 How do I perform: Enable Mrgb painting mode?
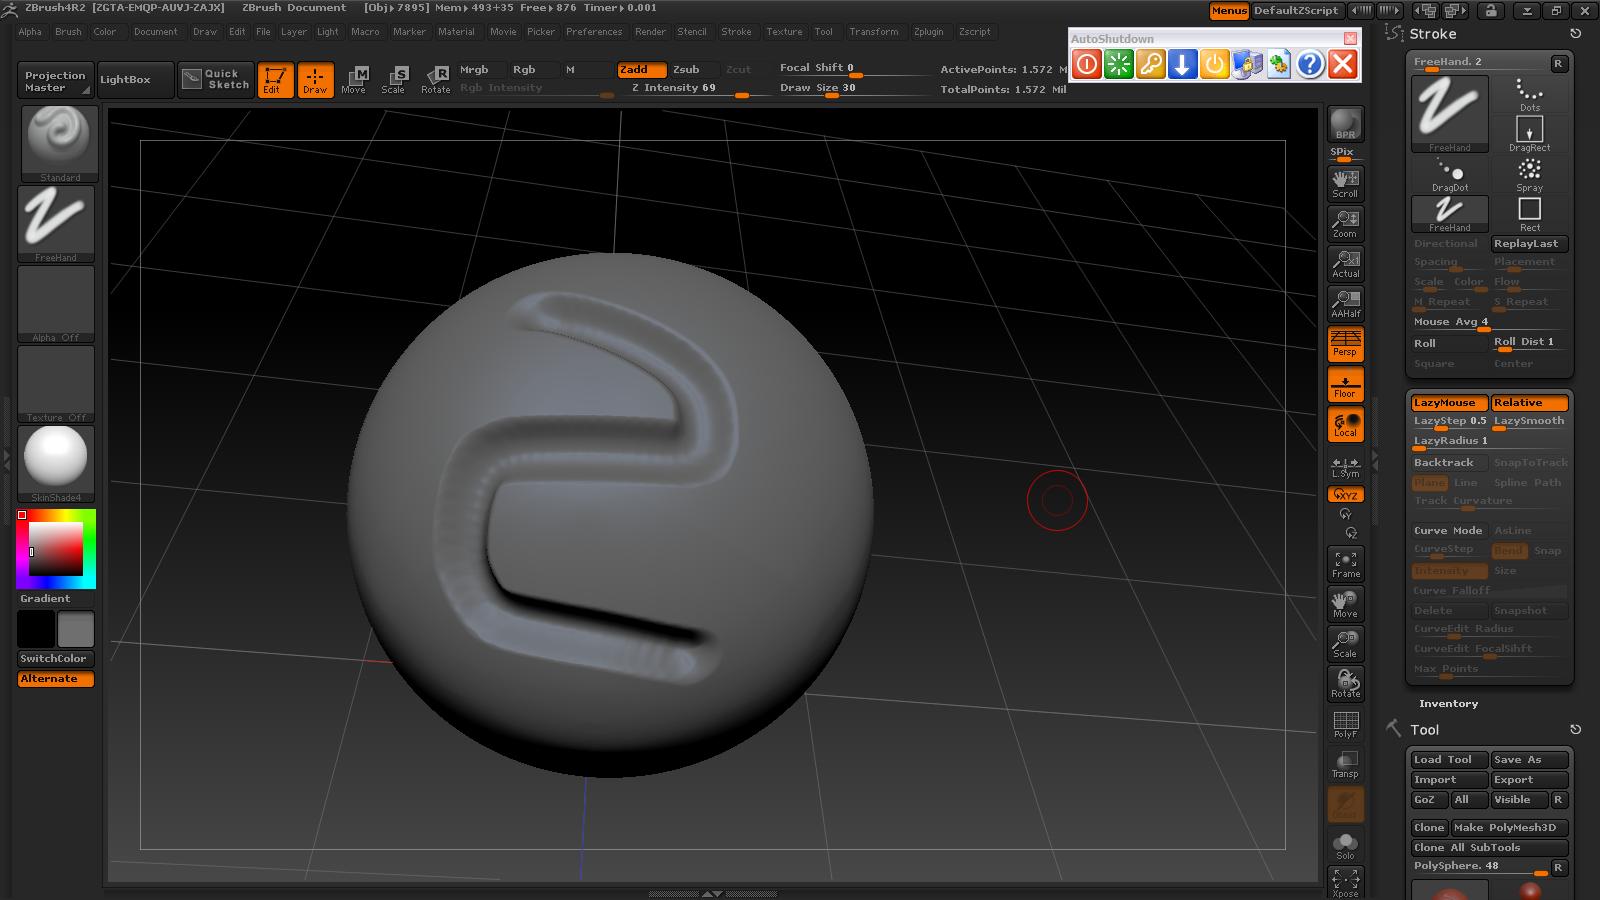pyautogui.click(x=481, y=70)
